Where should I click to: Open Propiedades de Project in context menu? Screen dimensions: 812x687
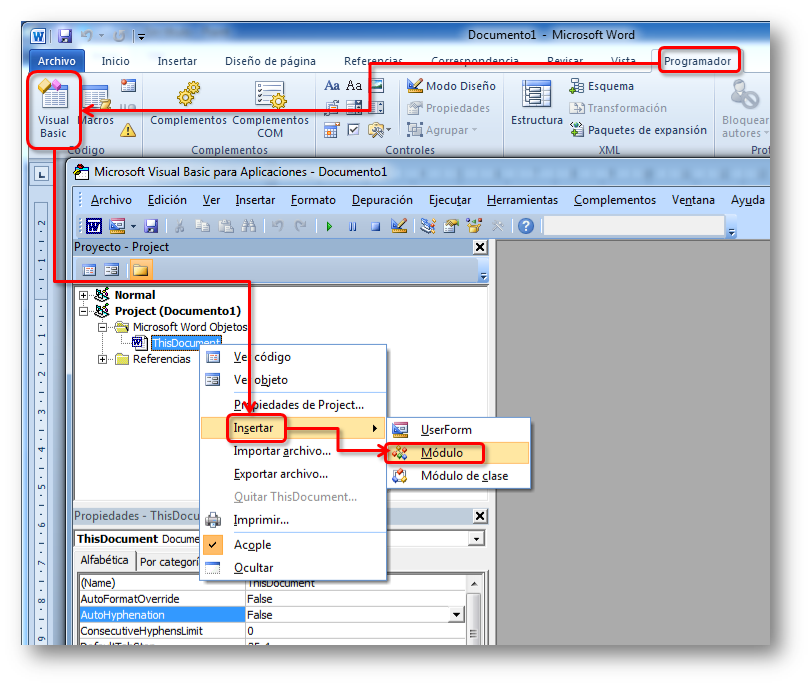coord(293,405)
